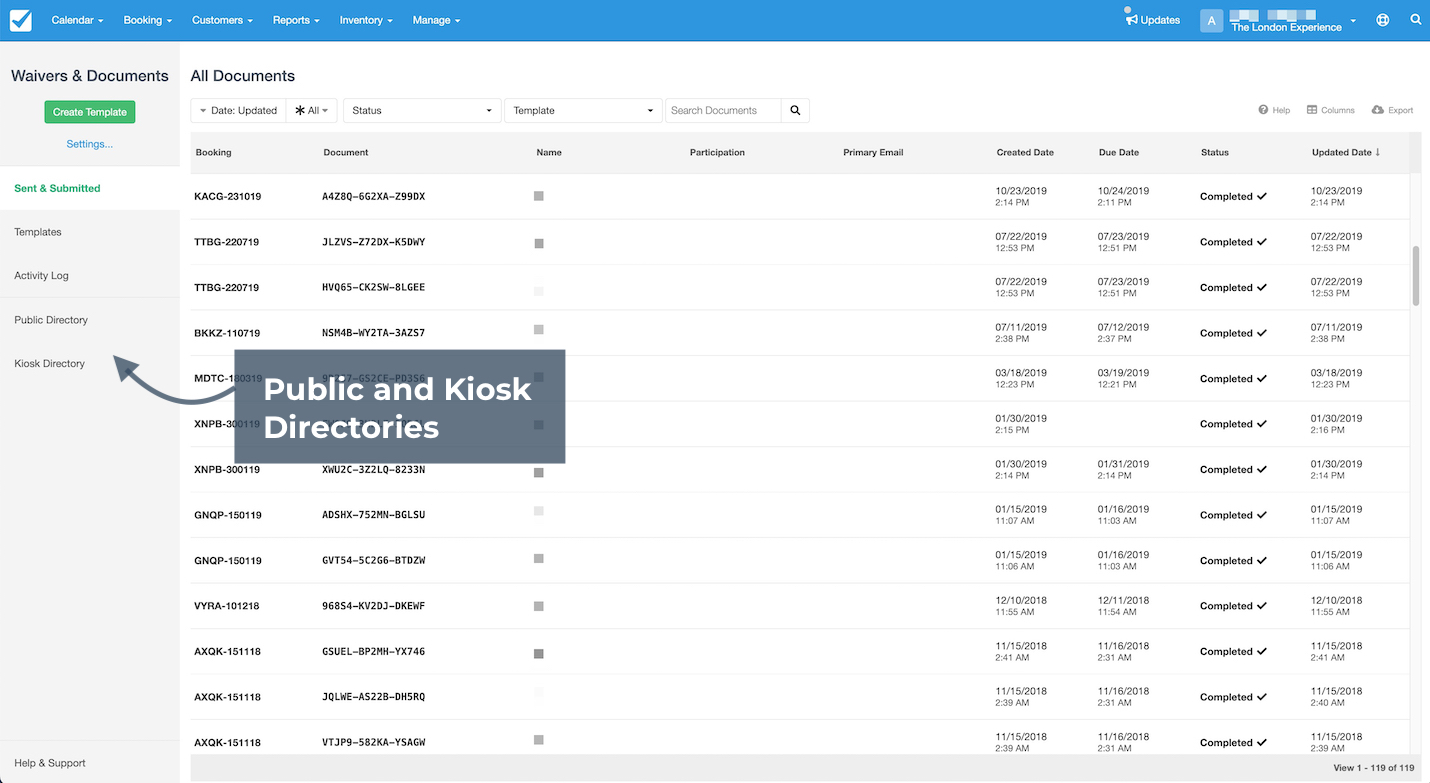1430x783 pixels.
Task: Click the Export cloud download icon
Action: pos(1378,110)
